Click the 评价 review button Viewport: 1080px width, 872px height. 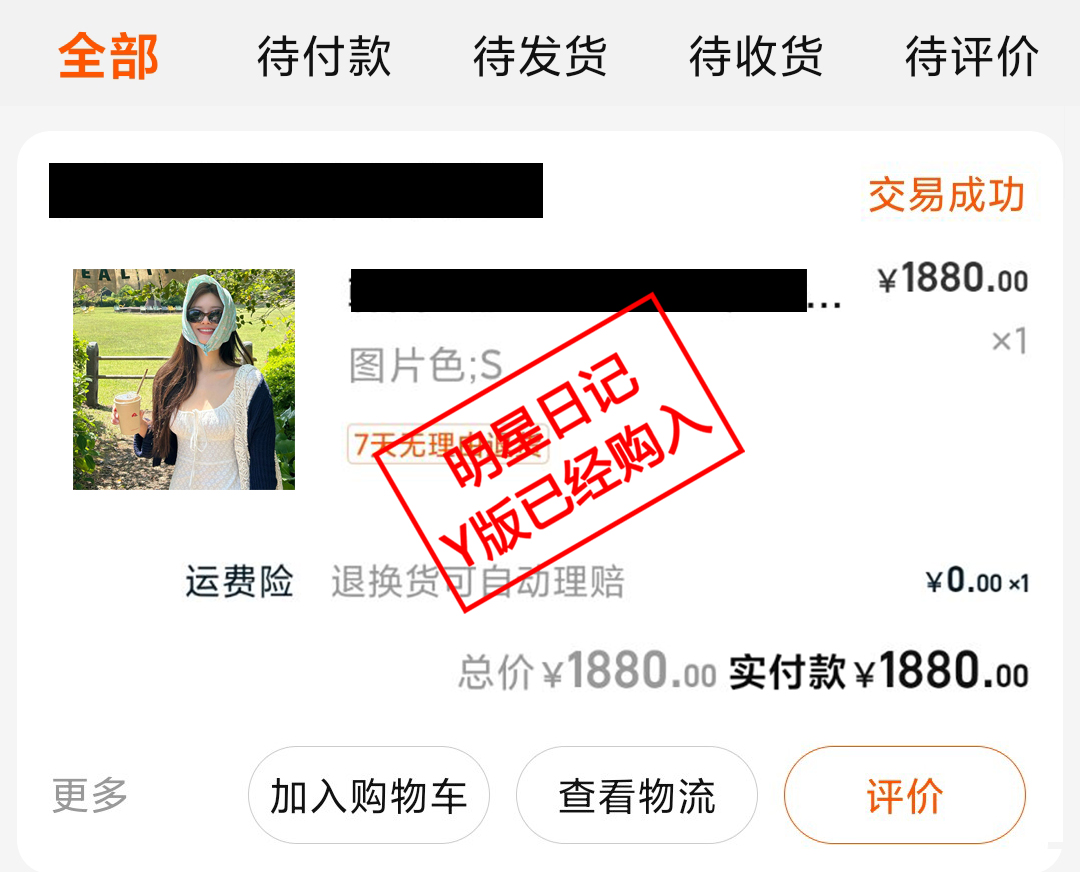[x=904, y=795]
